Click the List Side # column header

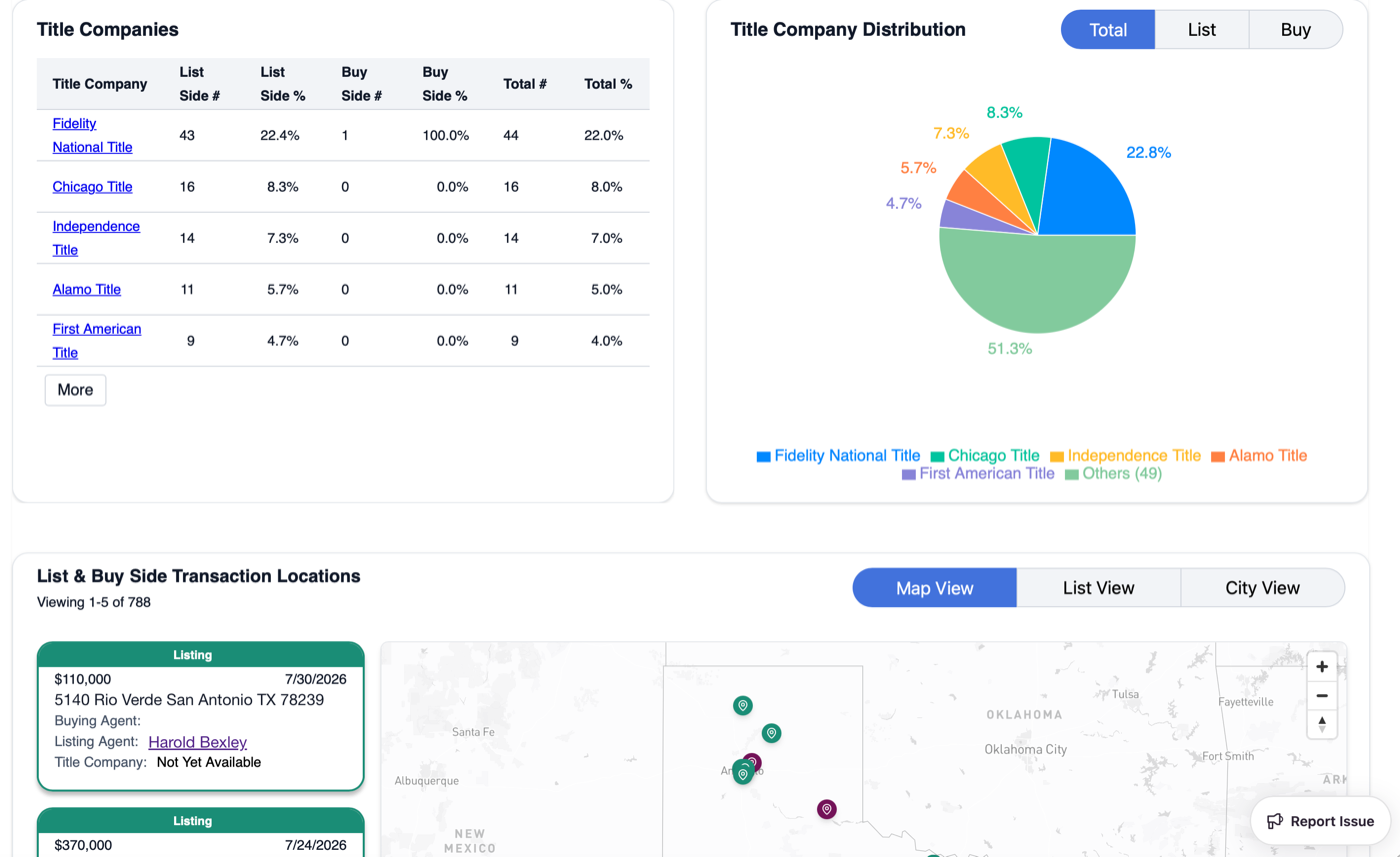[x=200, y=84]
